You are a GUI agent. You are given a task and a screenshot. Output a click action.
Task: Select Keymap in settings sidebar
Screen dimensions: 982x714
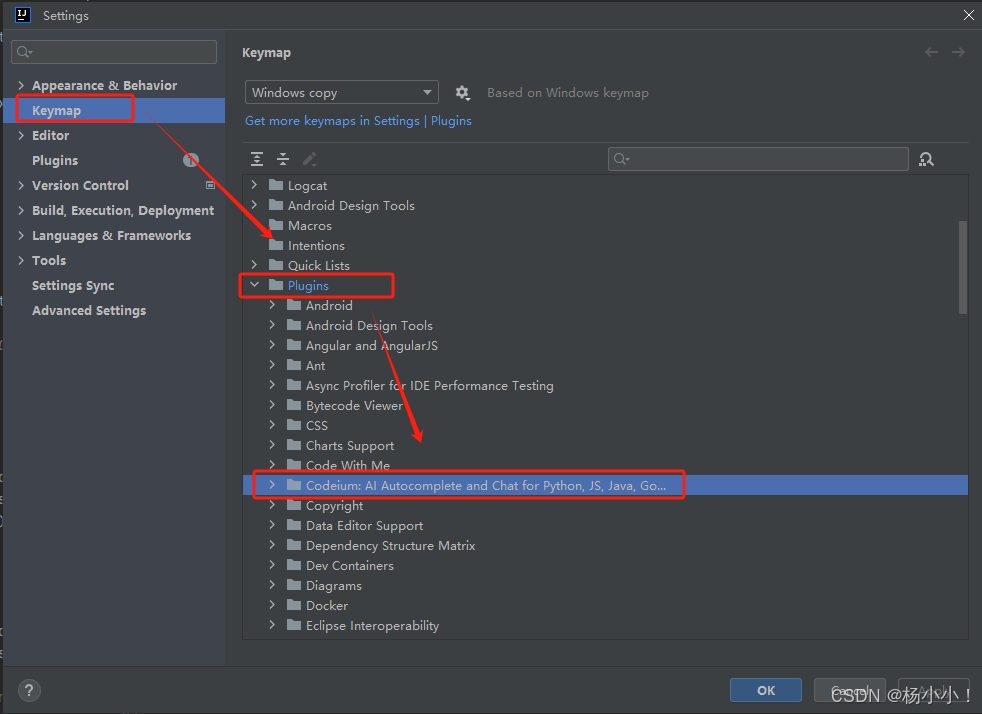[x=114, y=110]
